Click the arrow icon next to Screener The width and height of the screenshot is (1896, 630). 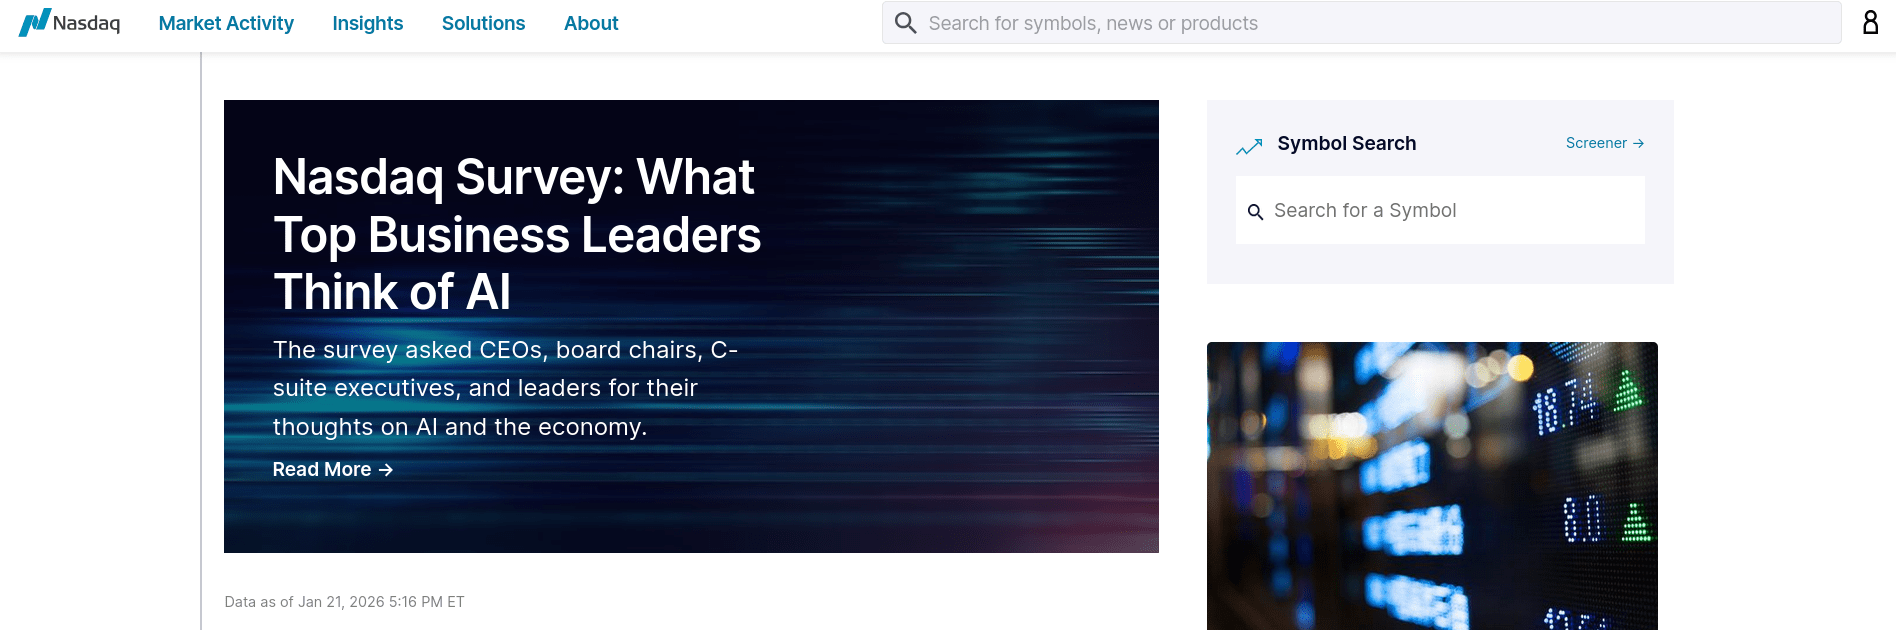pyautogui.click(x=1638, y=144)
